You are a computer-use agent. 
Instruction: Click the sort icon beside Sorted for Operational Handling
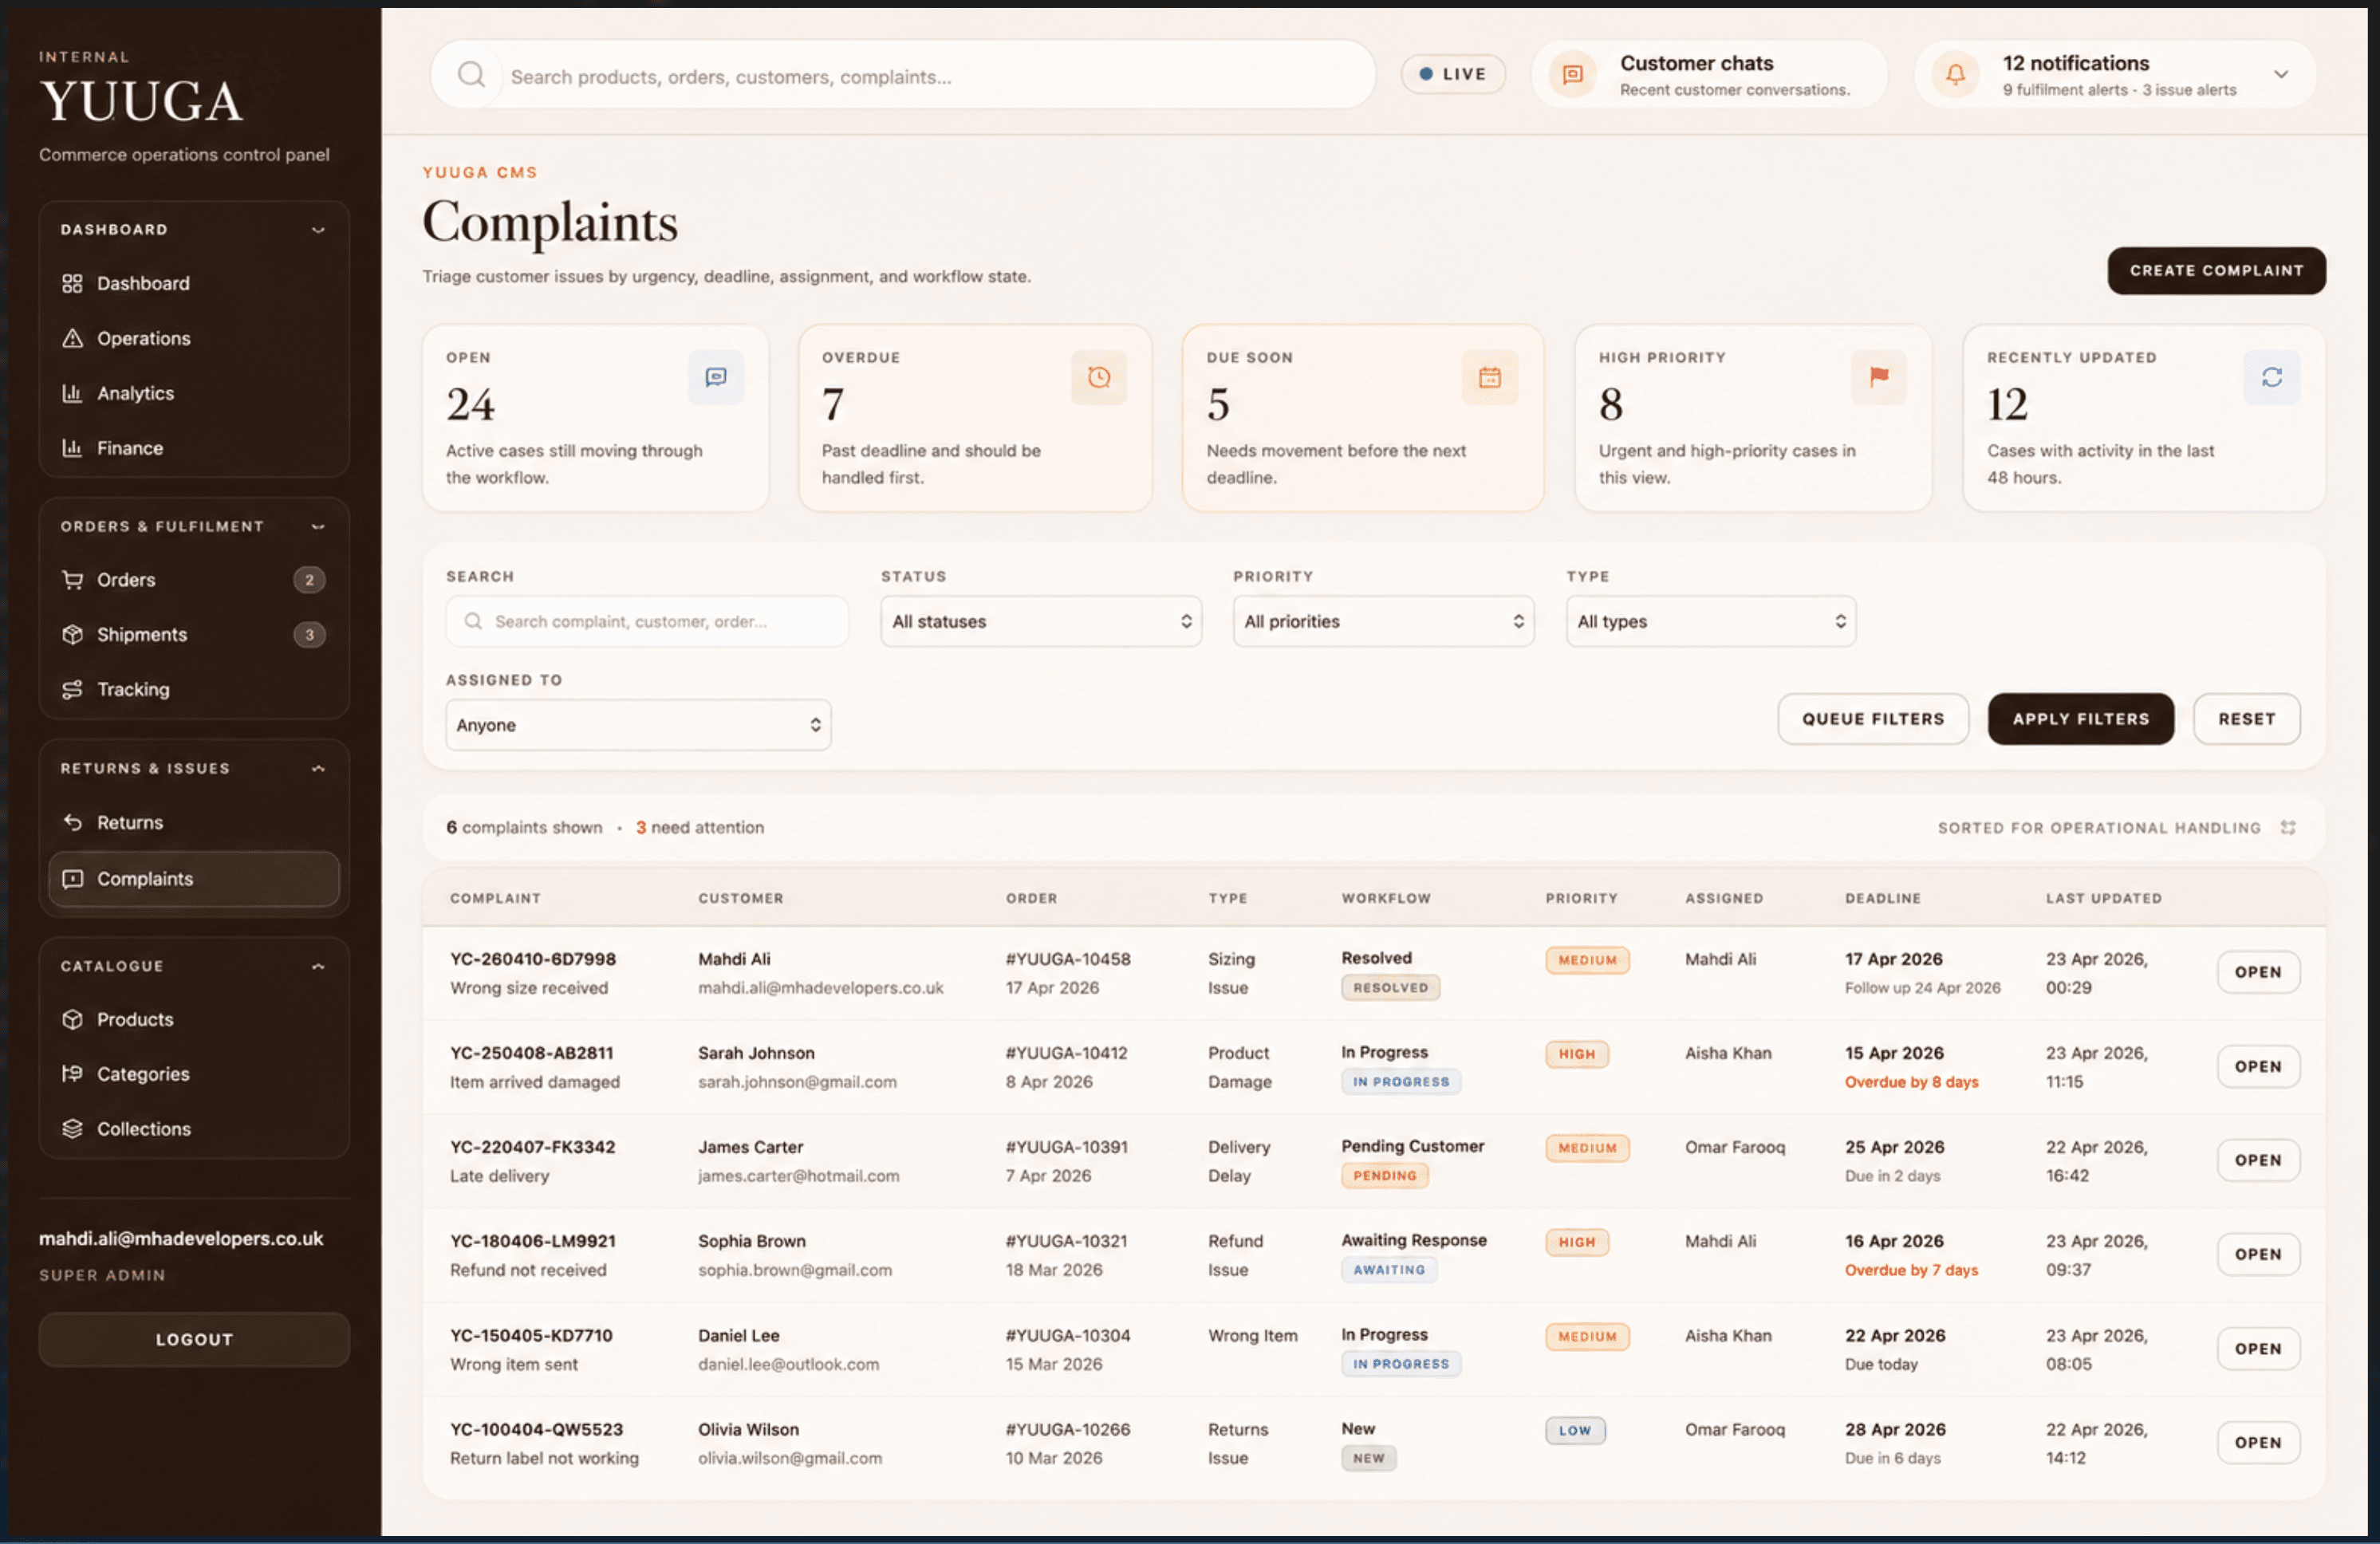2288,828
